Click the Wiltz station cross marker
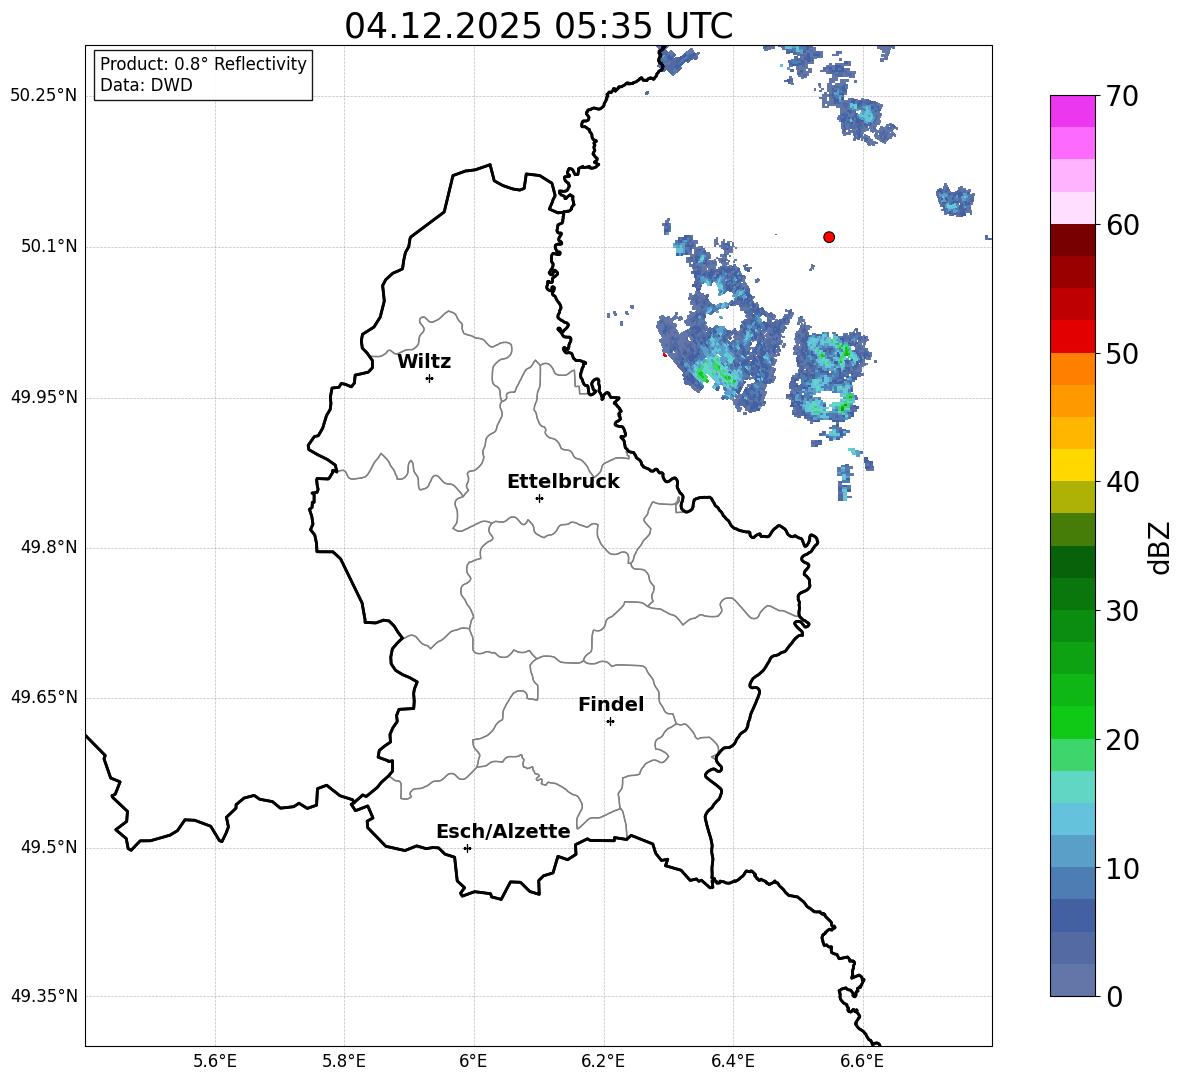Viewport: 1184px width, 1081px height. (x=430, y=378)
